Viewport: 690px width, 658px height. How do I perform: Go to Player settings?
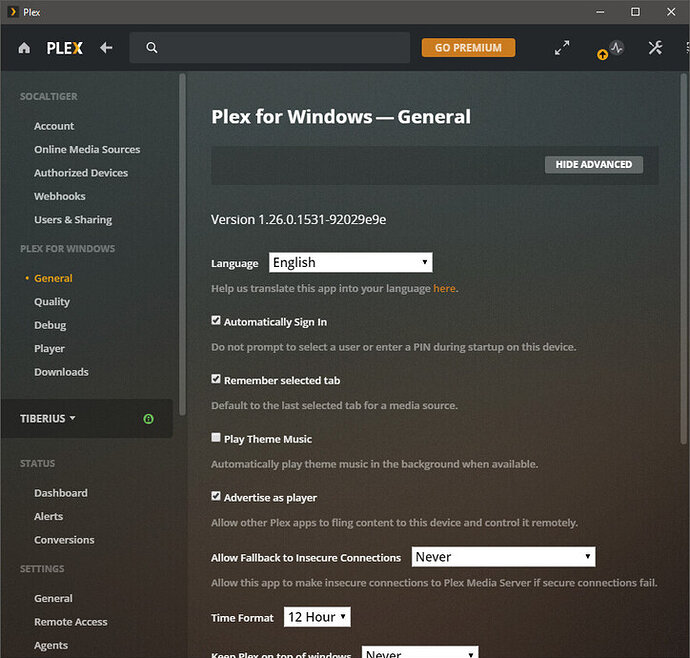(49, 348)
